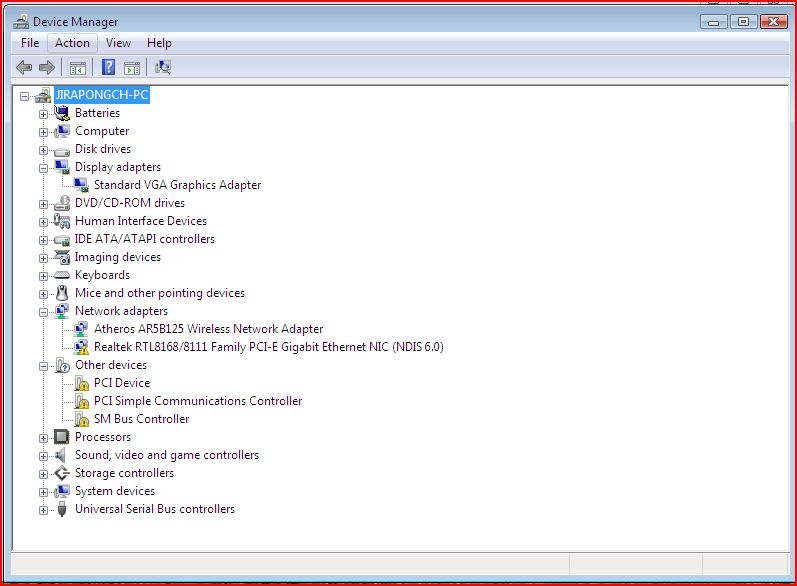Click the Processors chip icon

(62, 437)
